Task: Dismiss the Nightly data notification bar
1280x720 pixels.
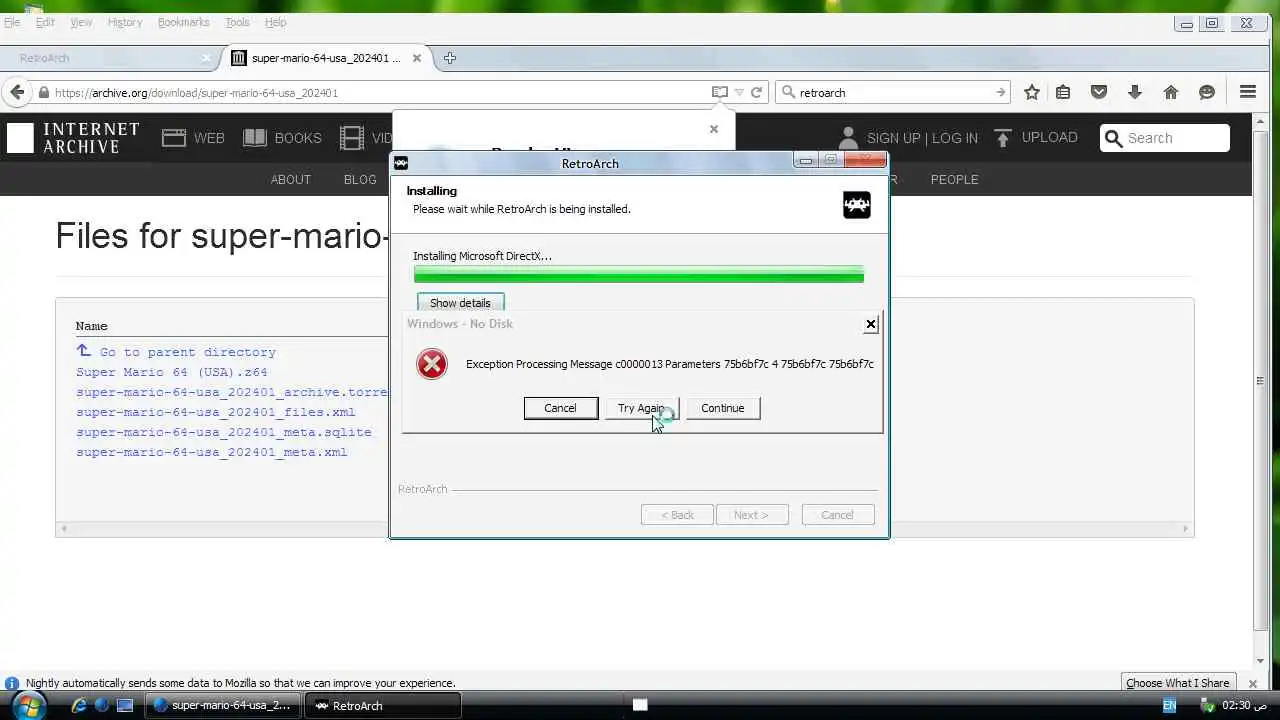Action: tap(1252, 684)
